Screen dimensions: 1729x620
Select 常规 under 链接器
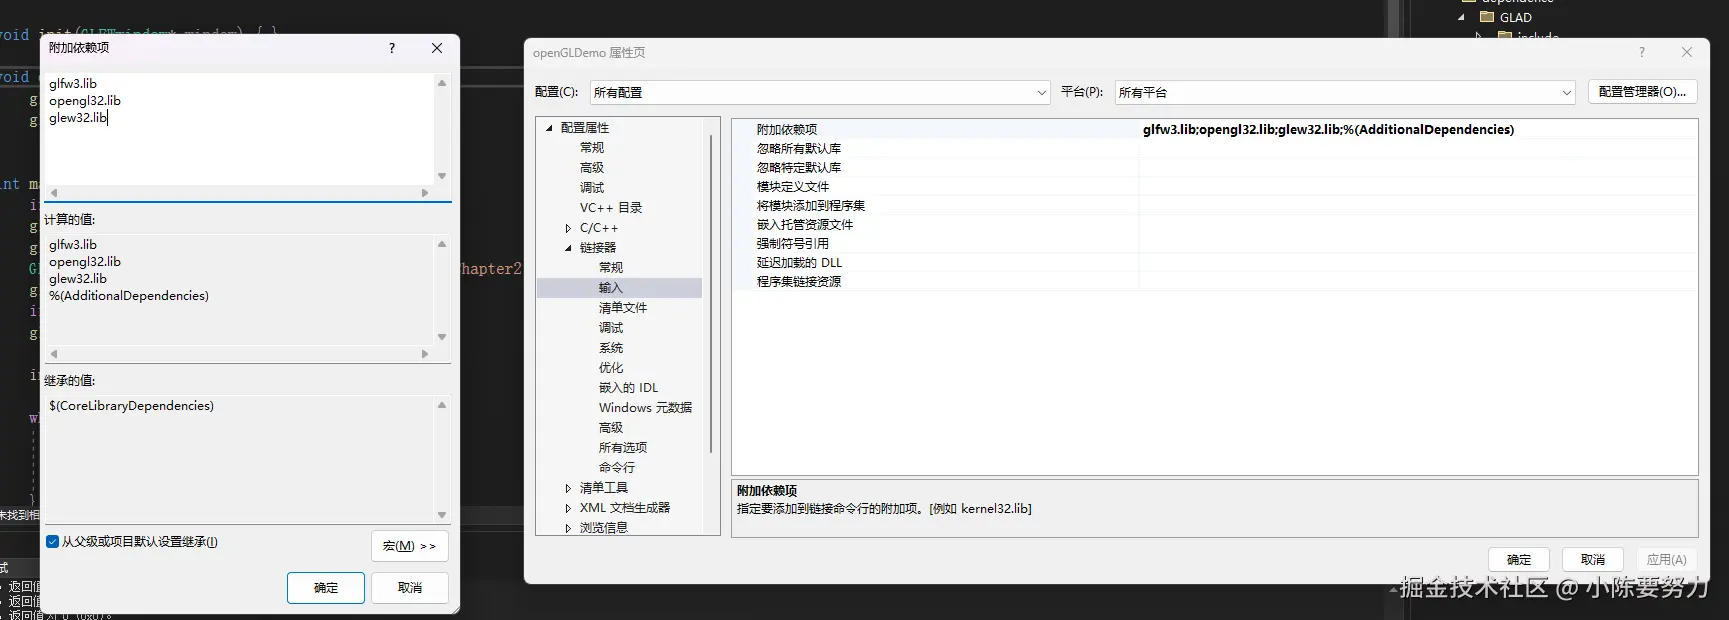click(611, 268)
